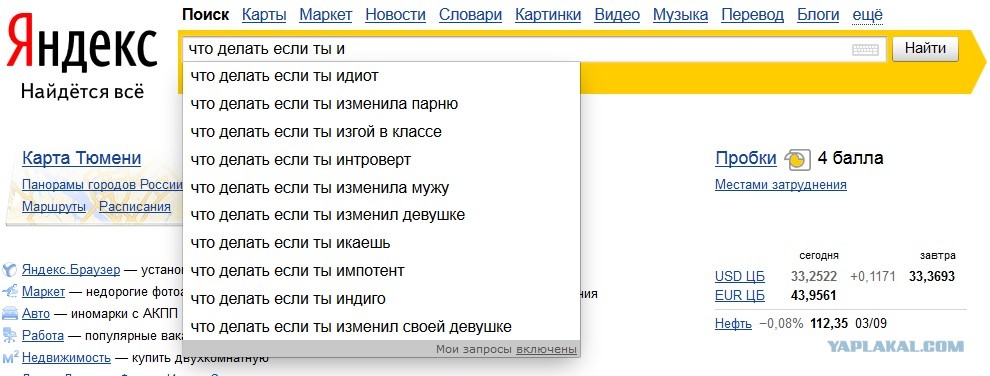Open the Маркет link in services list
The image size is (990, 376).
point(44,291)
